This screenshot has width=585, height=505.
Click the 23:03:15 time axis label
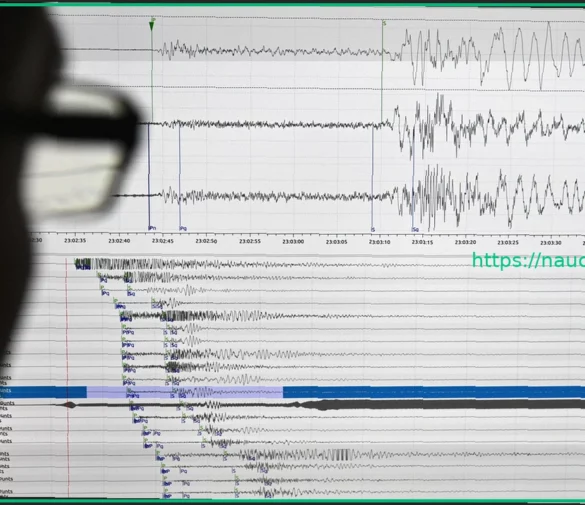pos(422,242)
